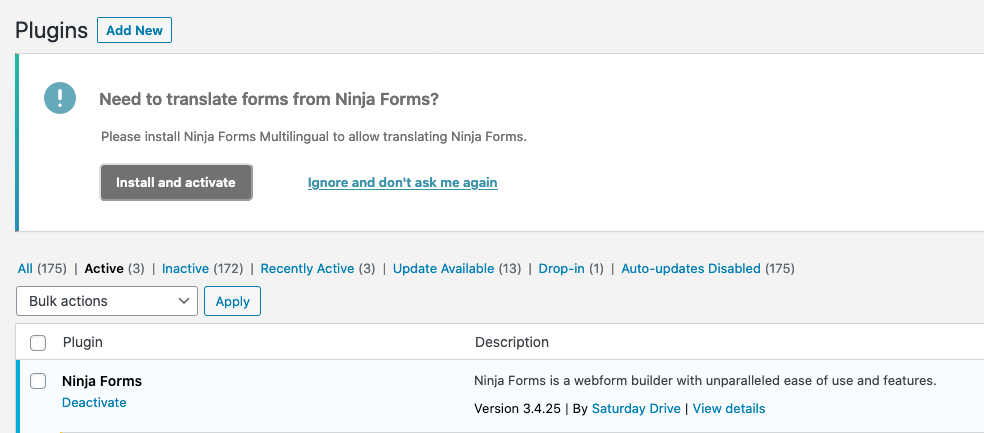Click the 'Need to translate forms' notice heading
Screen dimensions: 984x433
[269, 99]
